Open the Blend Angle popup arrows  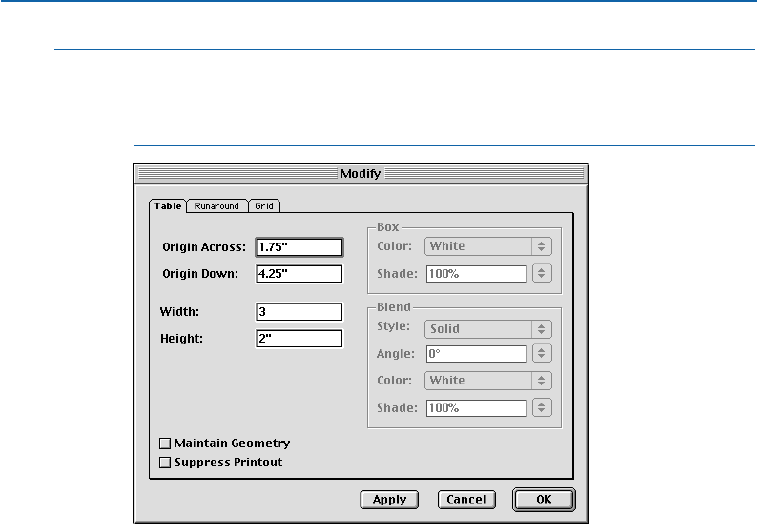point(542,354)
